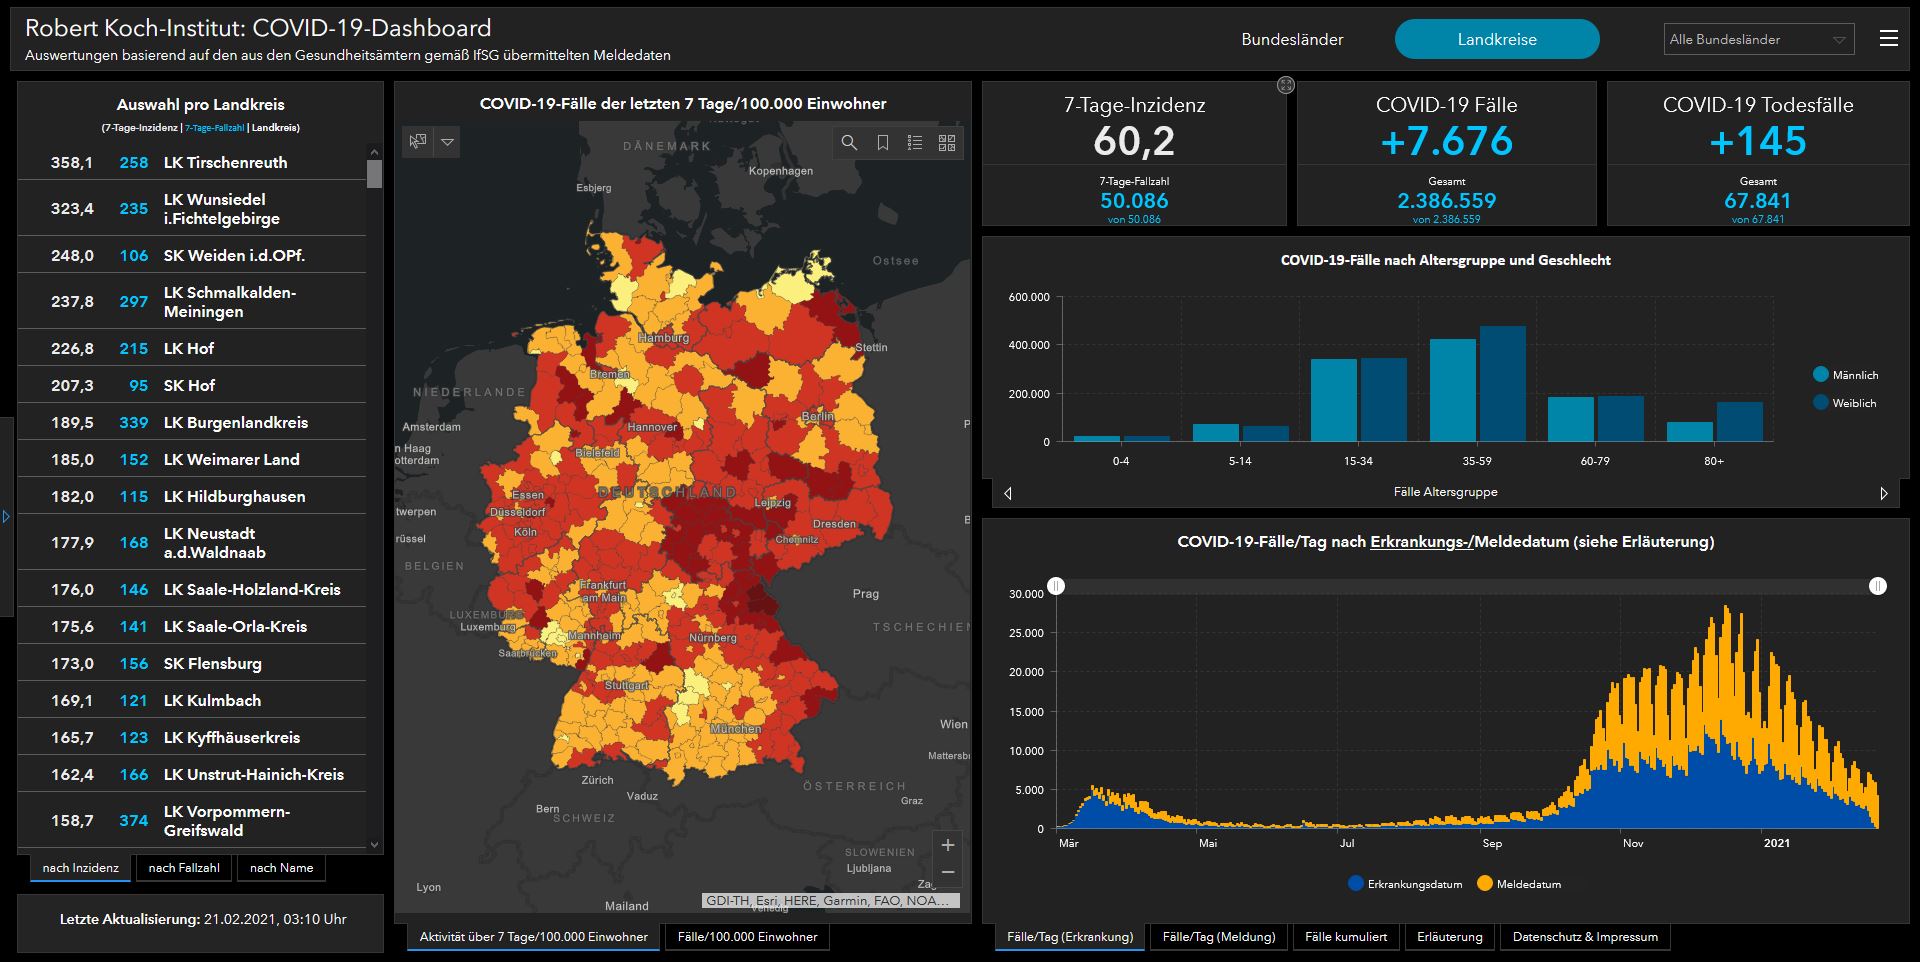Click the map selection tool icon
Image resolution: width=1920 pixels, height=962 pixels.
click(x=418, y=142)
